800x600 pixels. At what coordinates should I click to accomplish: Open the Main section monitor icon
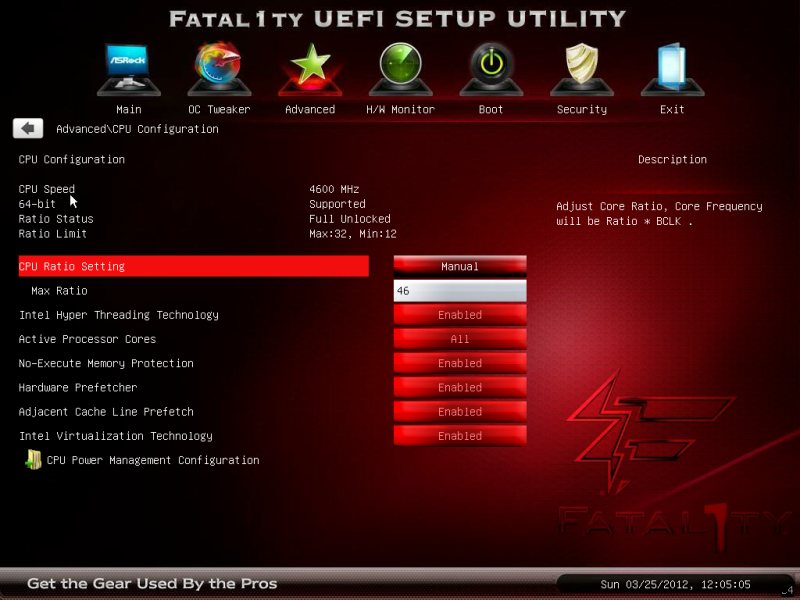pyautogui.click(x=129, y=69)
